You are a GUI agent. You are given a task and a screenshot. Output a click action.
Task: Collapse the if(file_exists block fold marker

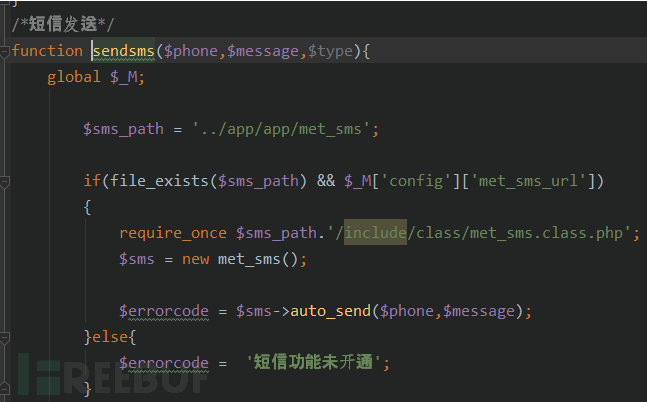pyautogui.click(x=5, y=182)
